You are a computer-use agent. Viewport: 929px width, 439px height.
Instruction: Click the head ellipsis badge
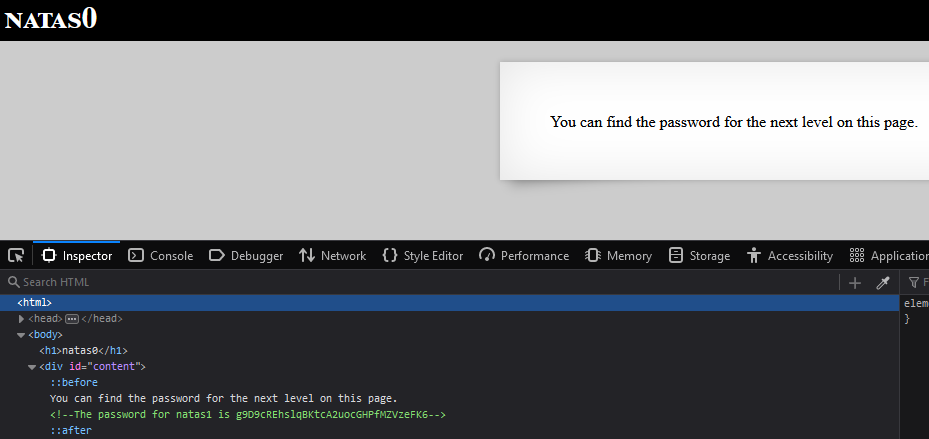coord(72,319)
